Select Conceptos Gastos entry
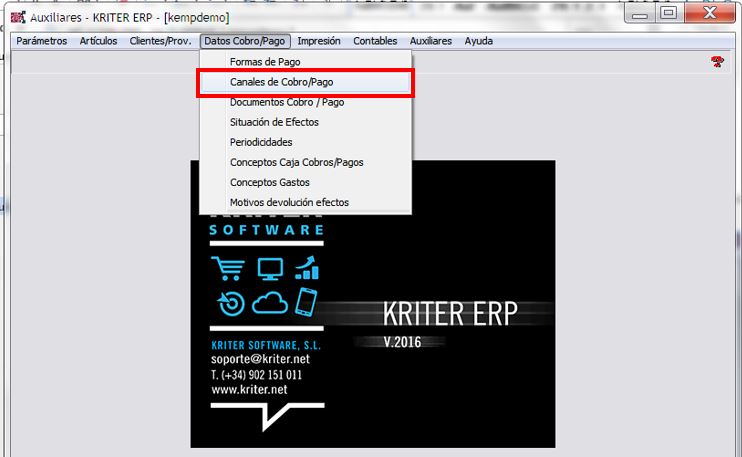The width and height of the screenshot is (742, 457). tap(305, 183)
